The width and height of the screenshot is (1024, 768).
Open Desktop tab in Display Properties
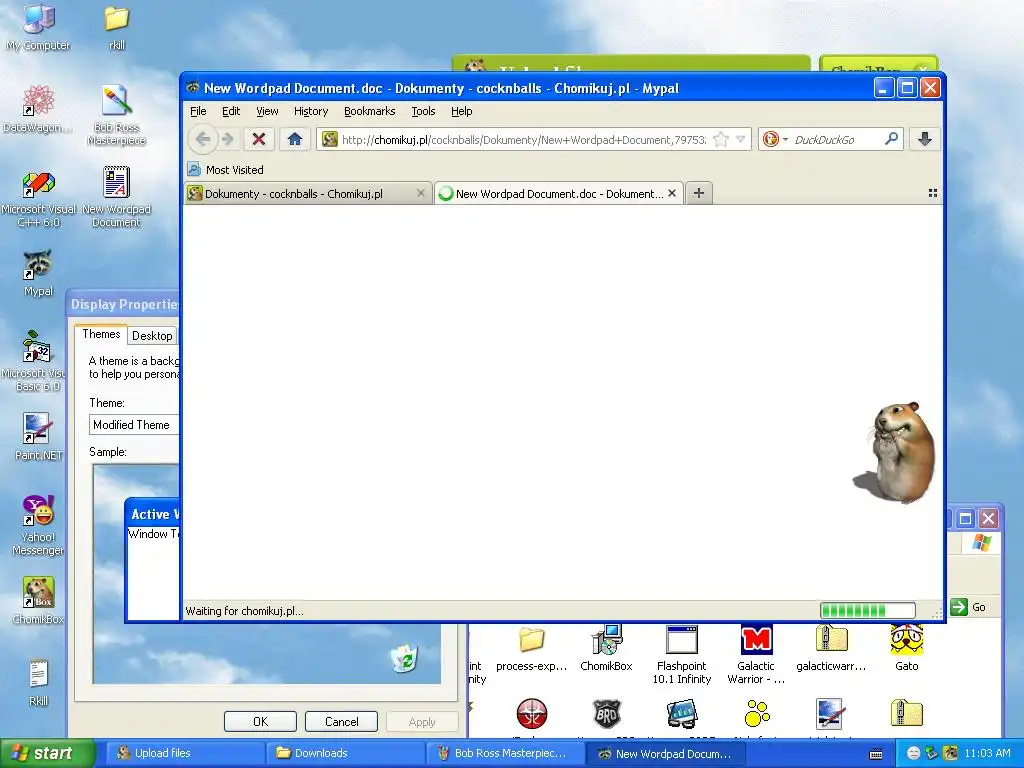152,336
